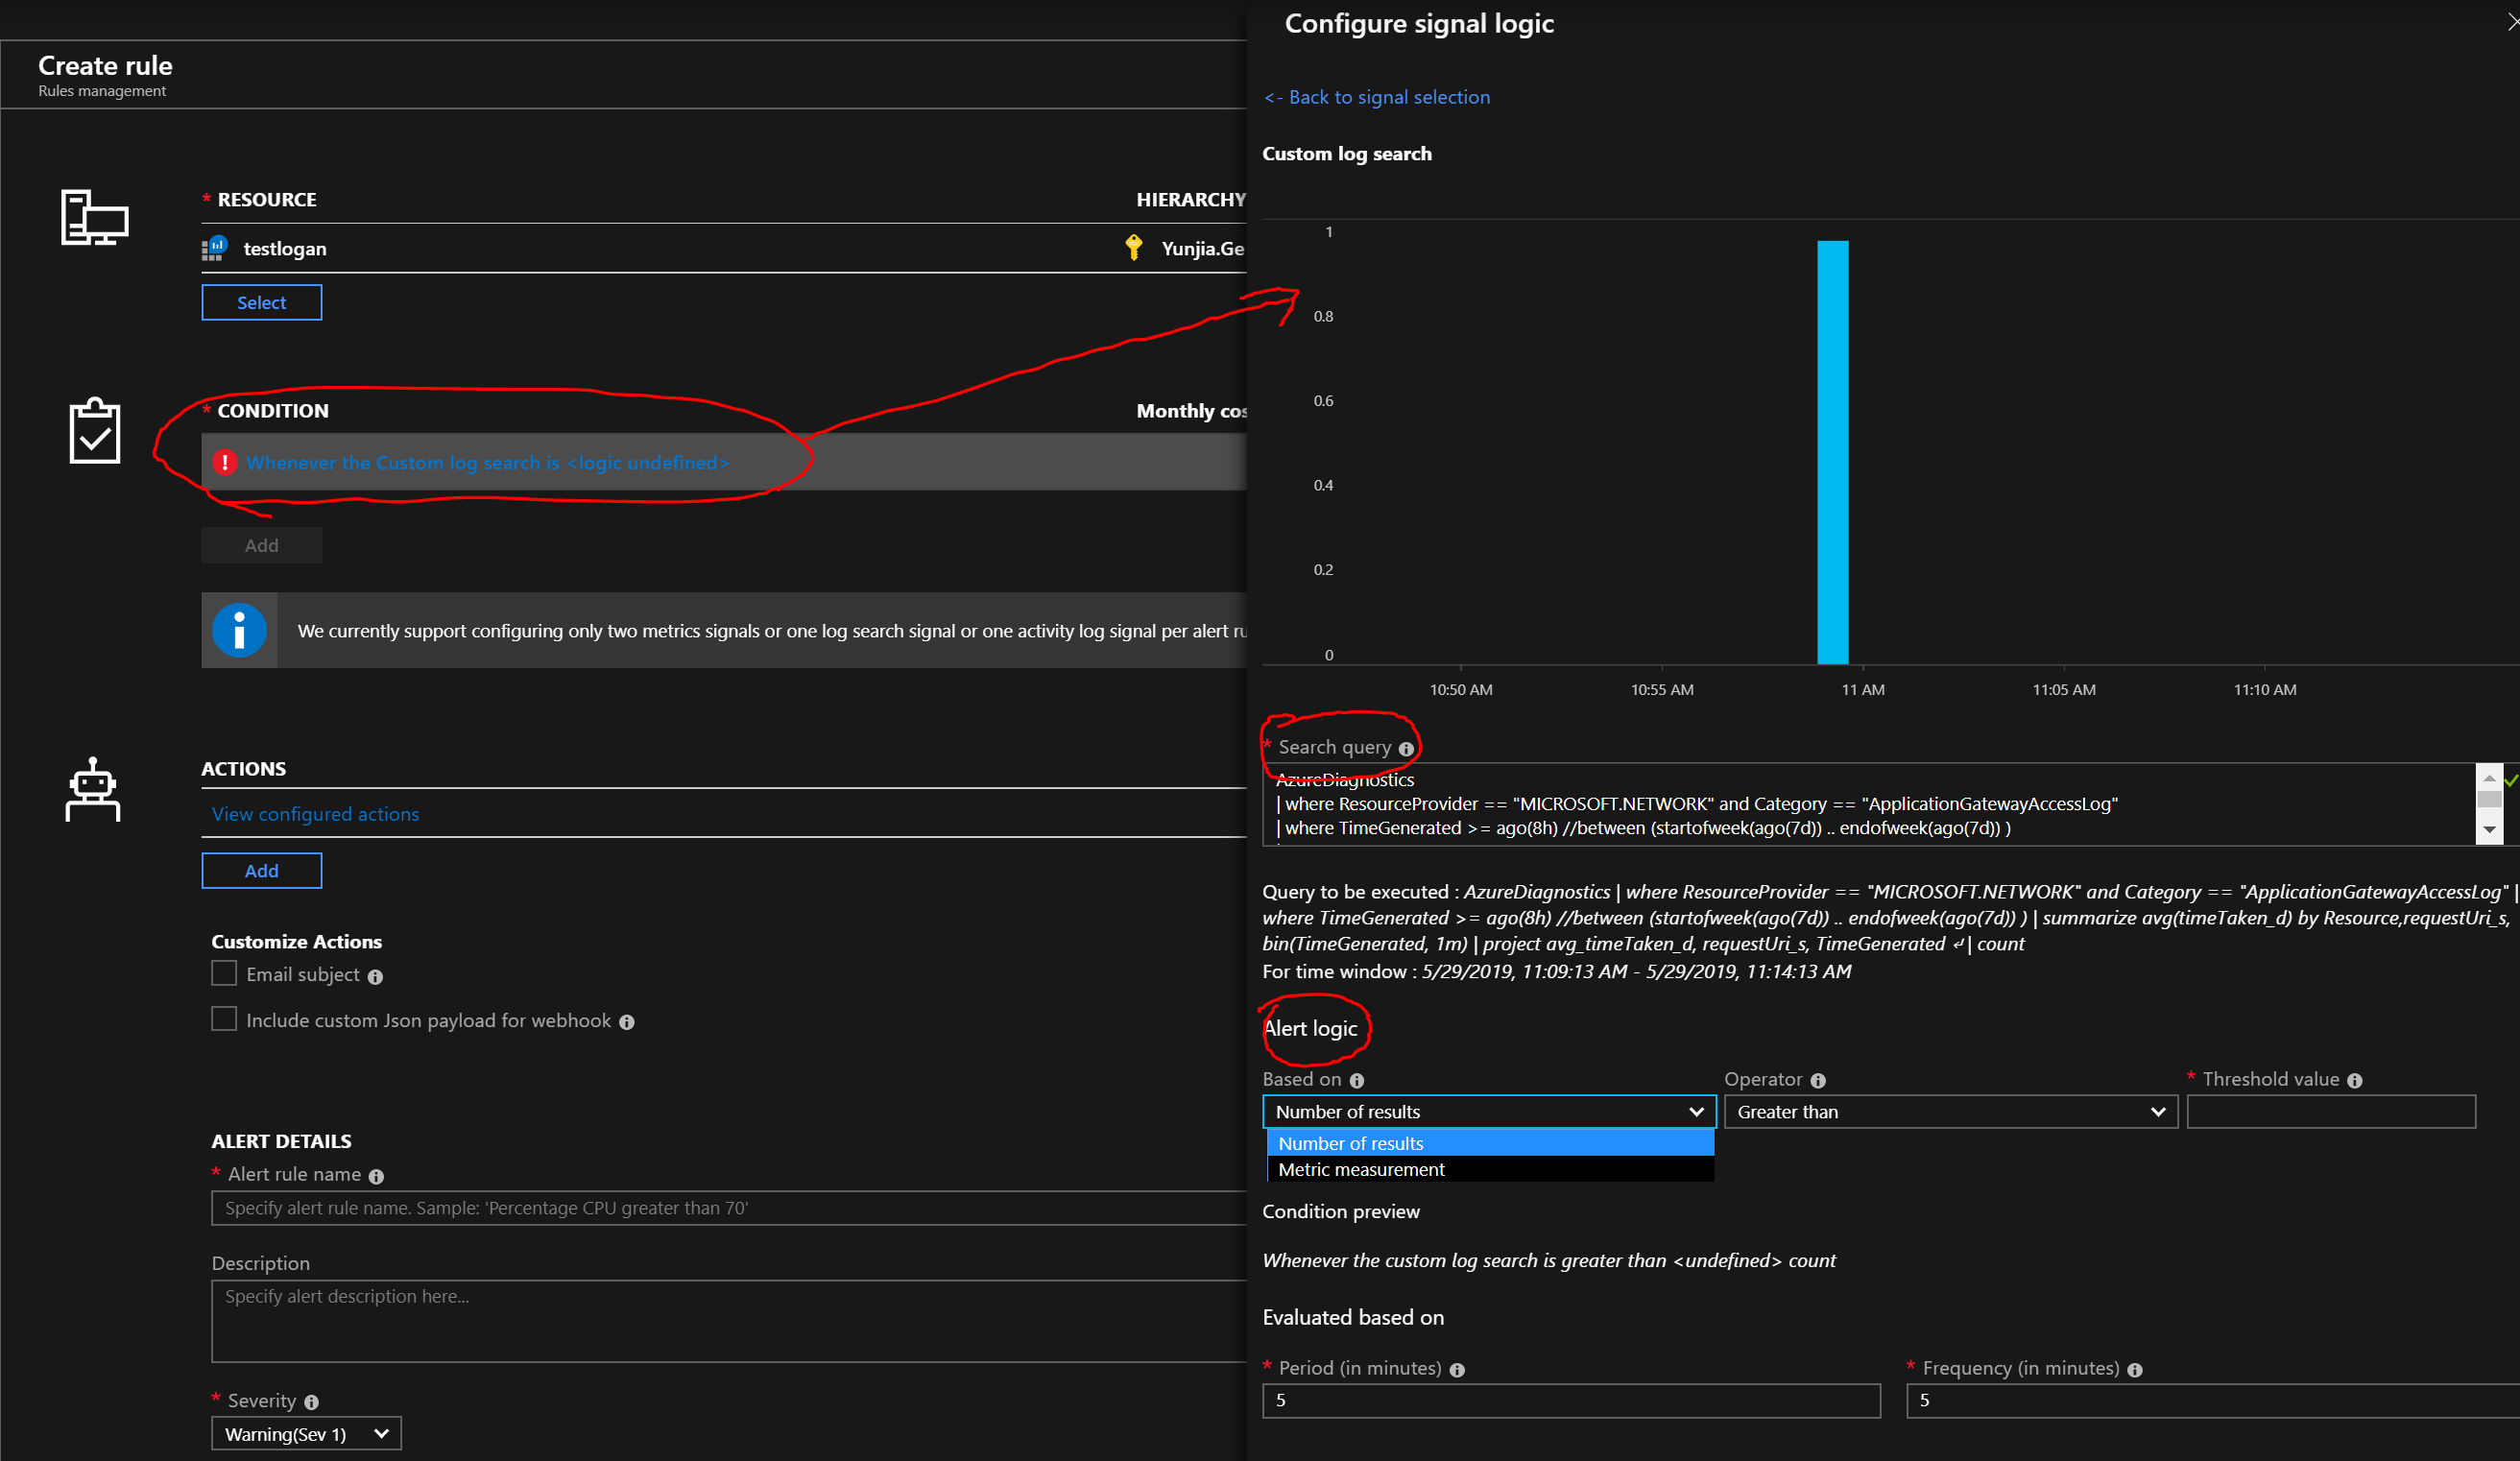Select Number of results option in list
Image resolution: width=2520 pixels, height=1461 pixels.
(x=1490, y=1143)
